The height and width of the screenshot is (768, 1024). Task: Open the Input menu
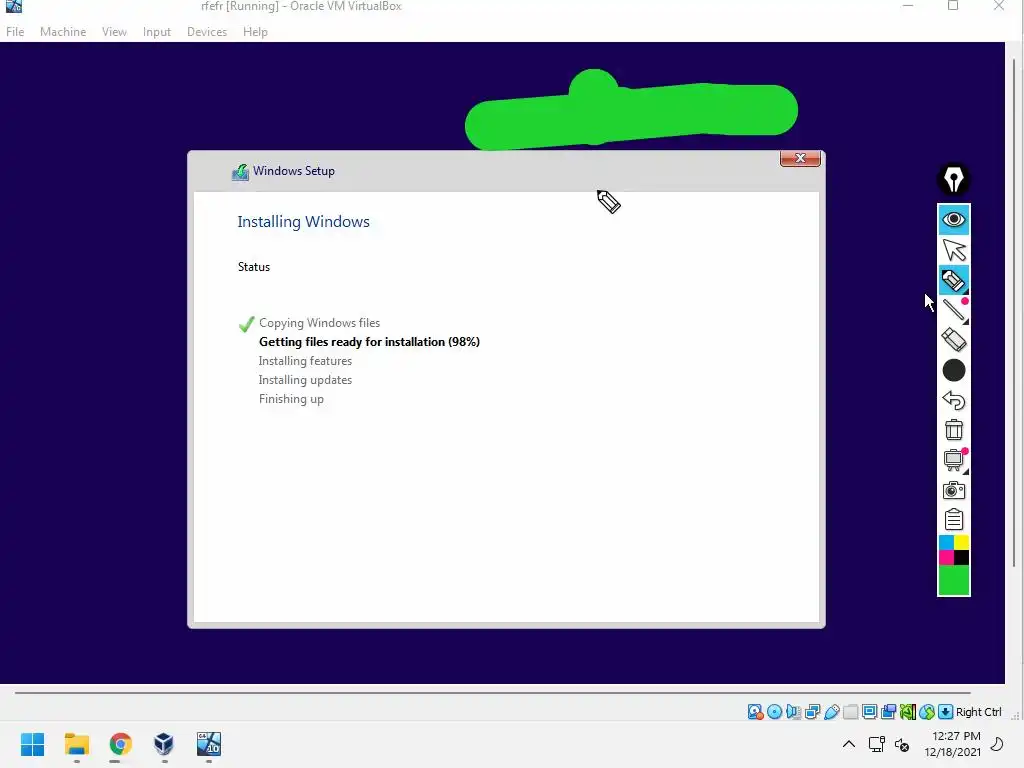coord(157,31)
